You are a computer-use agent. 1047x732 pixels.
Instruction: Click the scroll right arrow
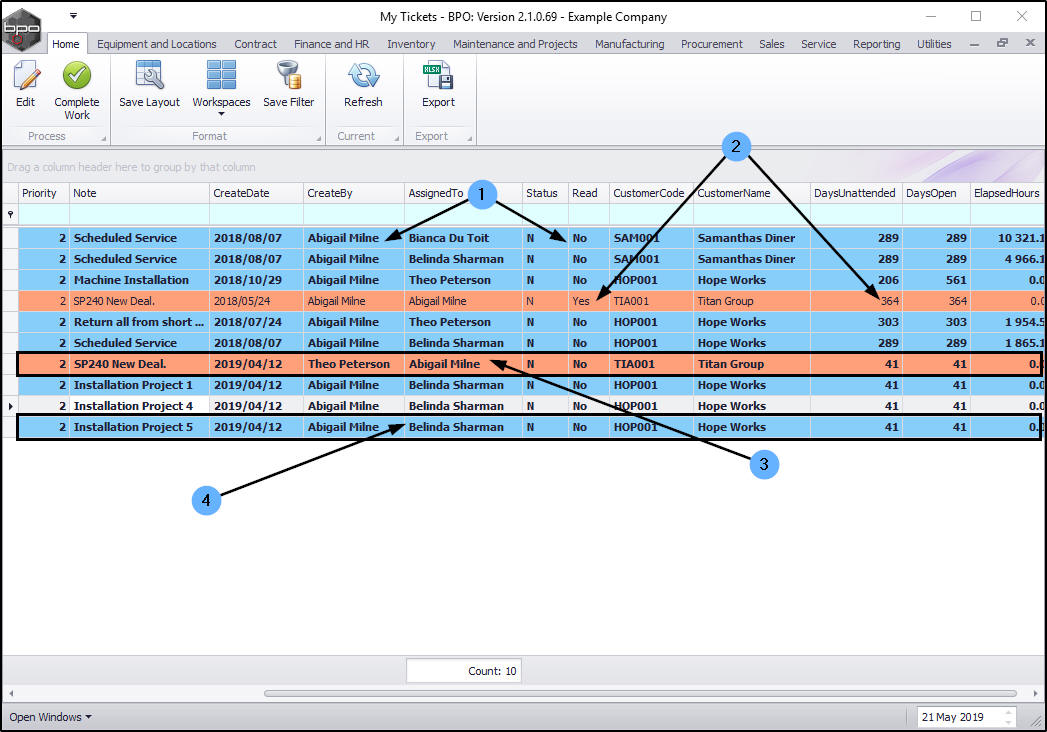click(x=1036, y=693)
